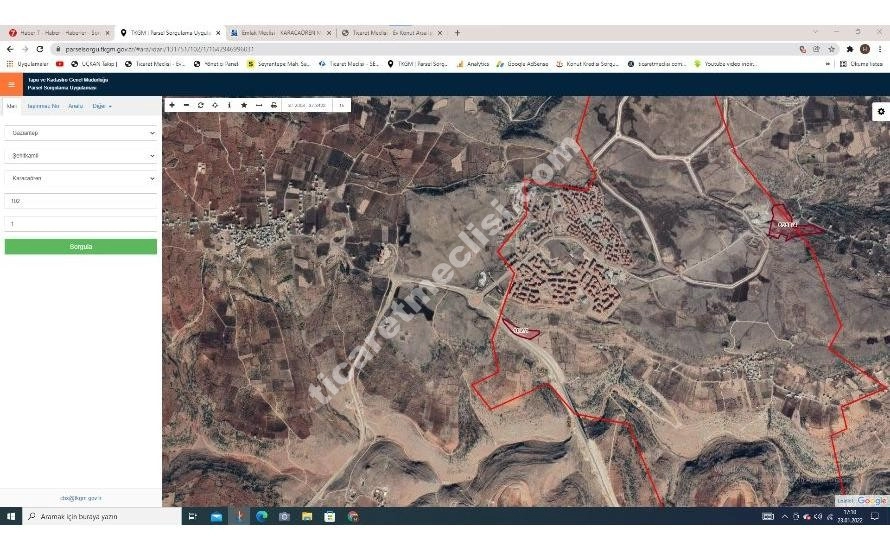The width and height of the screenshot is (890, 550).
Task: Switch to Emlak Meclisi browser tab
Action: pyautogui.click(x=281, y=33)
